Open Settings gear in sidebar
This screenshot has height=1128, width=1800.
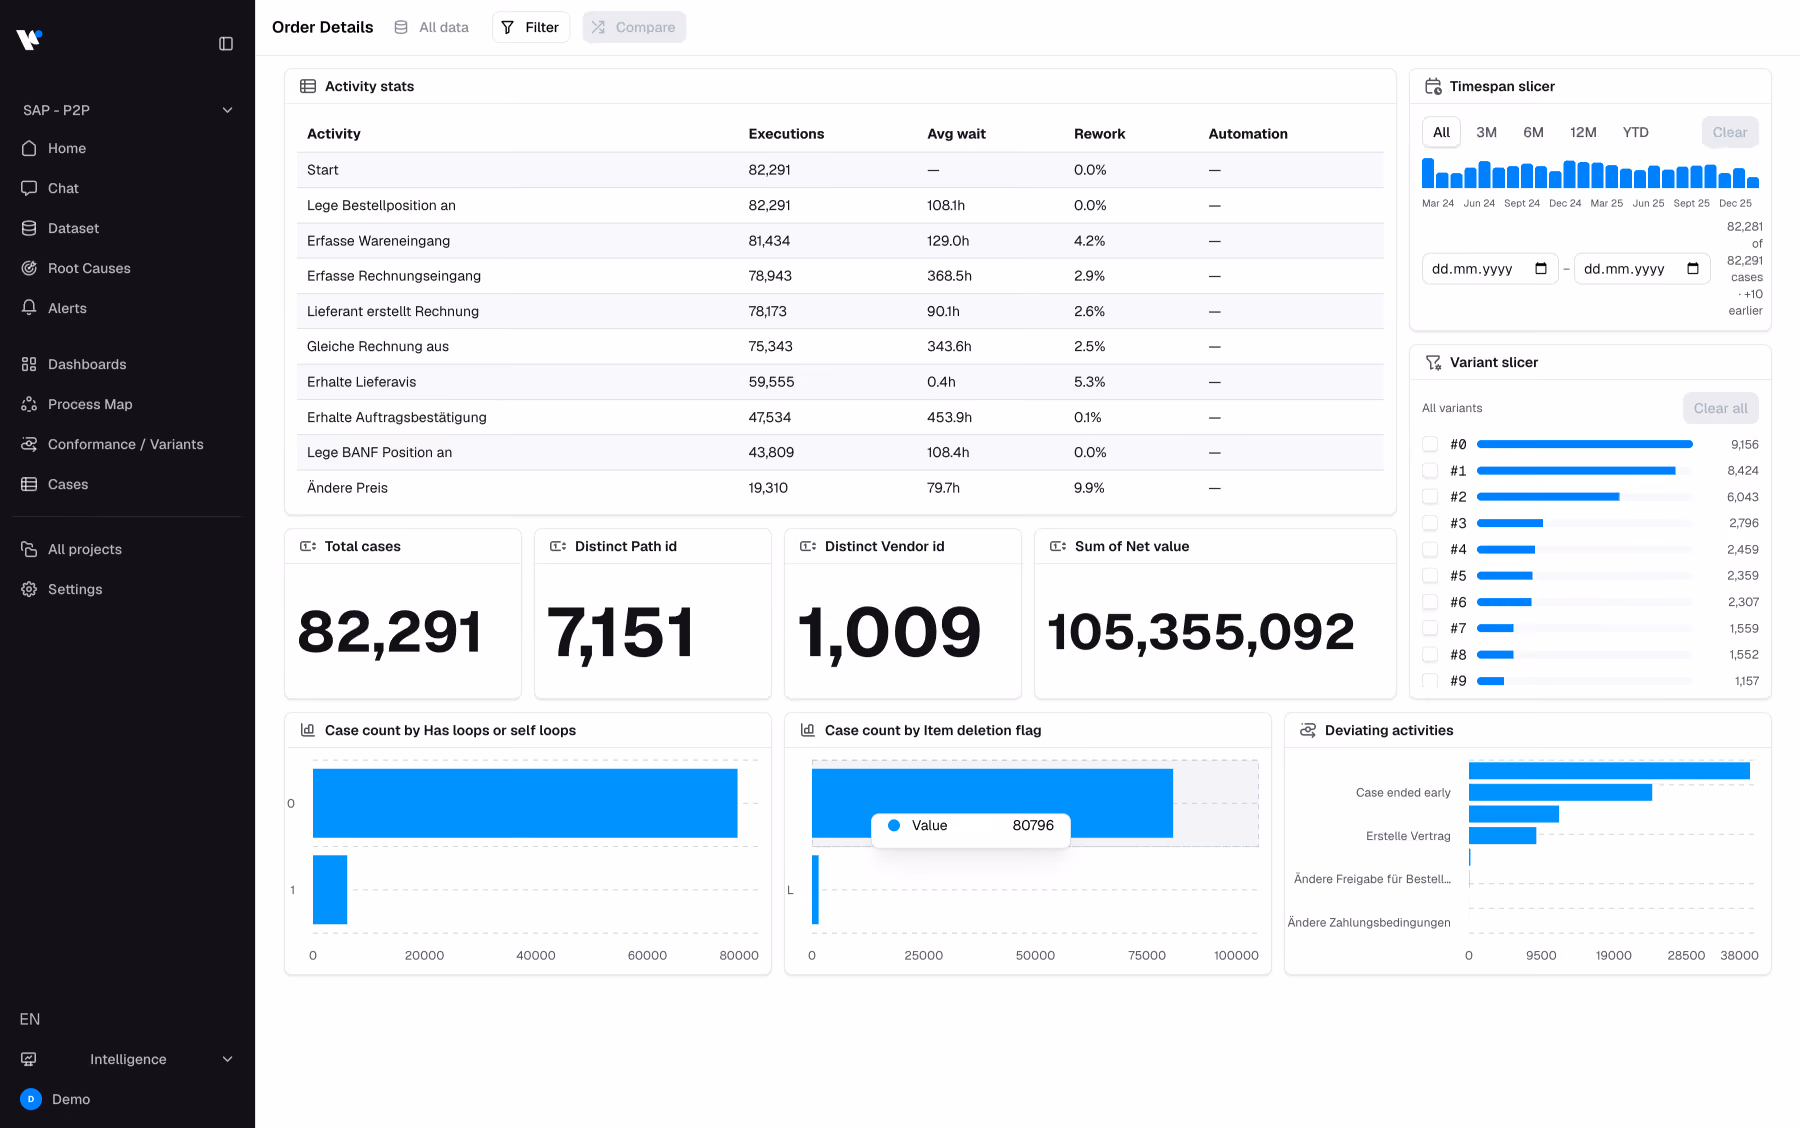click(x=29, y=589)
